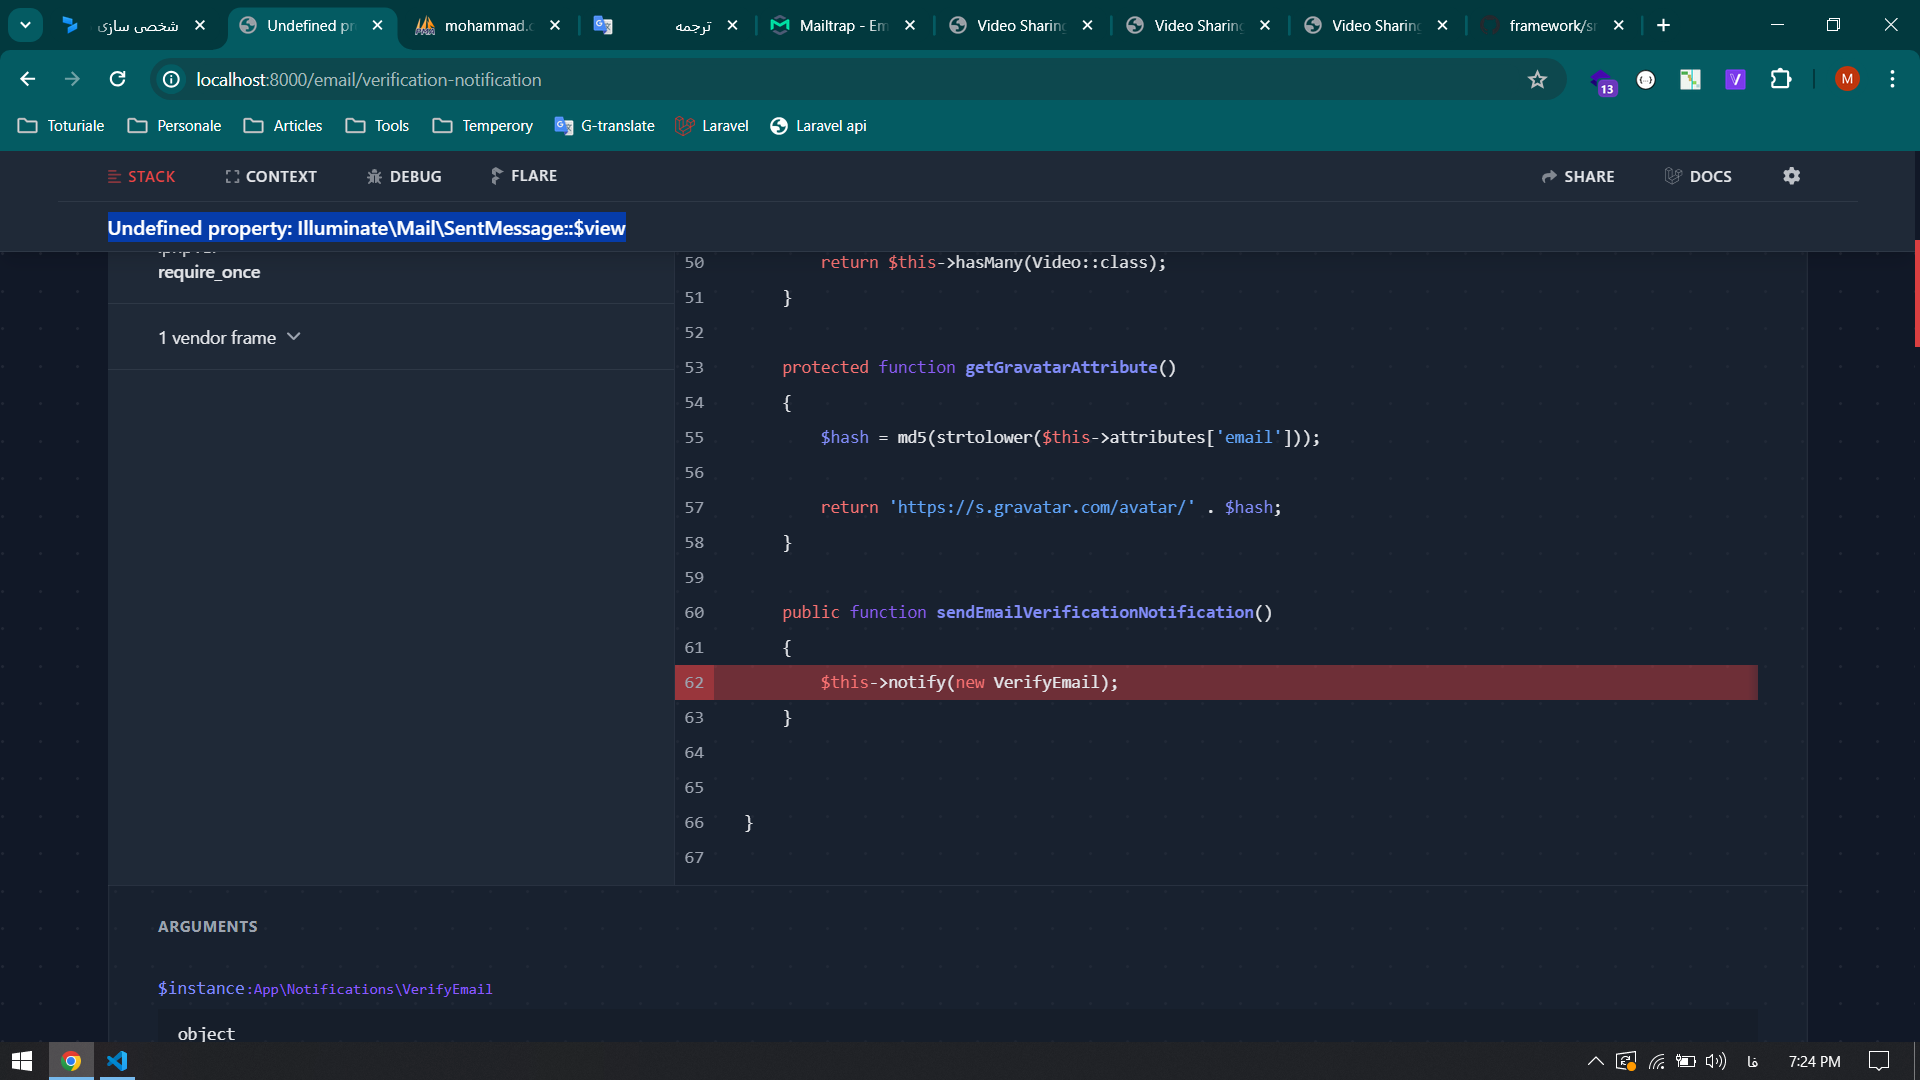Click settings gear icon
Screen dimensions: 1920x1080
(1791, 175)
